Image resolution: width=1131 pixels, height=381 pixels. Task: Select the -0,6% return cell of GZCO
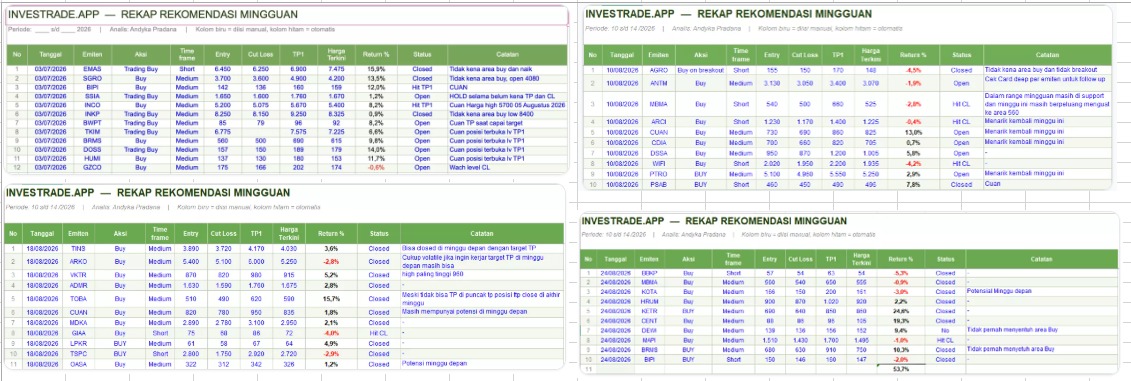pos(377,167)
